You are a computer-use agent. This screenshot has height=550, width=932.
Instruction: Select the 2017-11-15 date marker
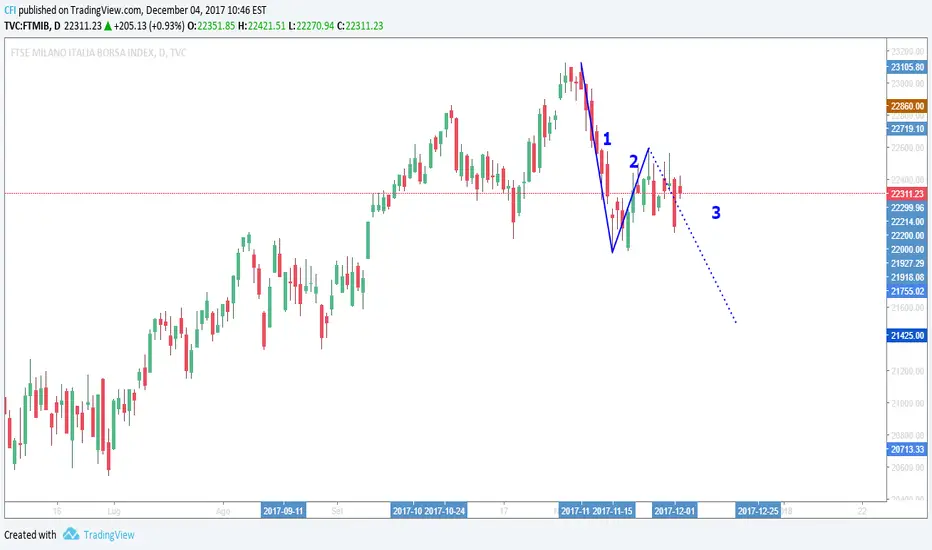tap(613, 511)
